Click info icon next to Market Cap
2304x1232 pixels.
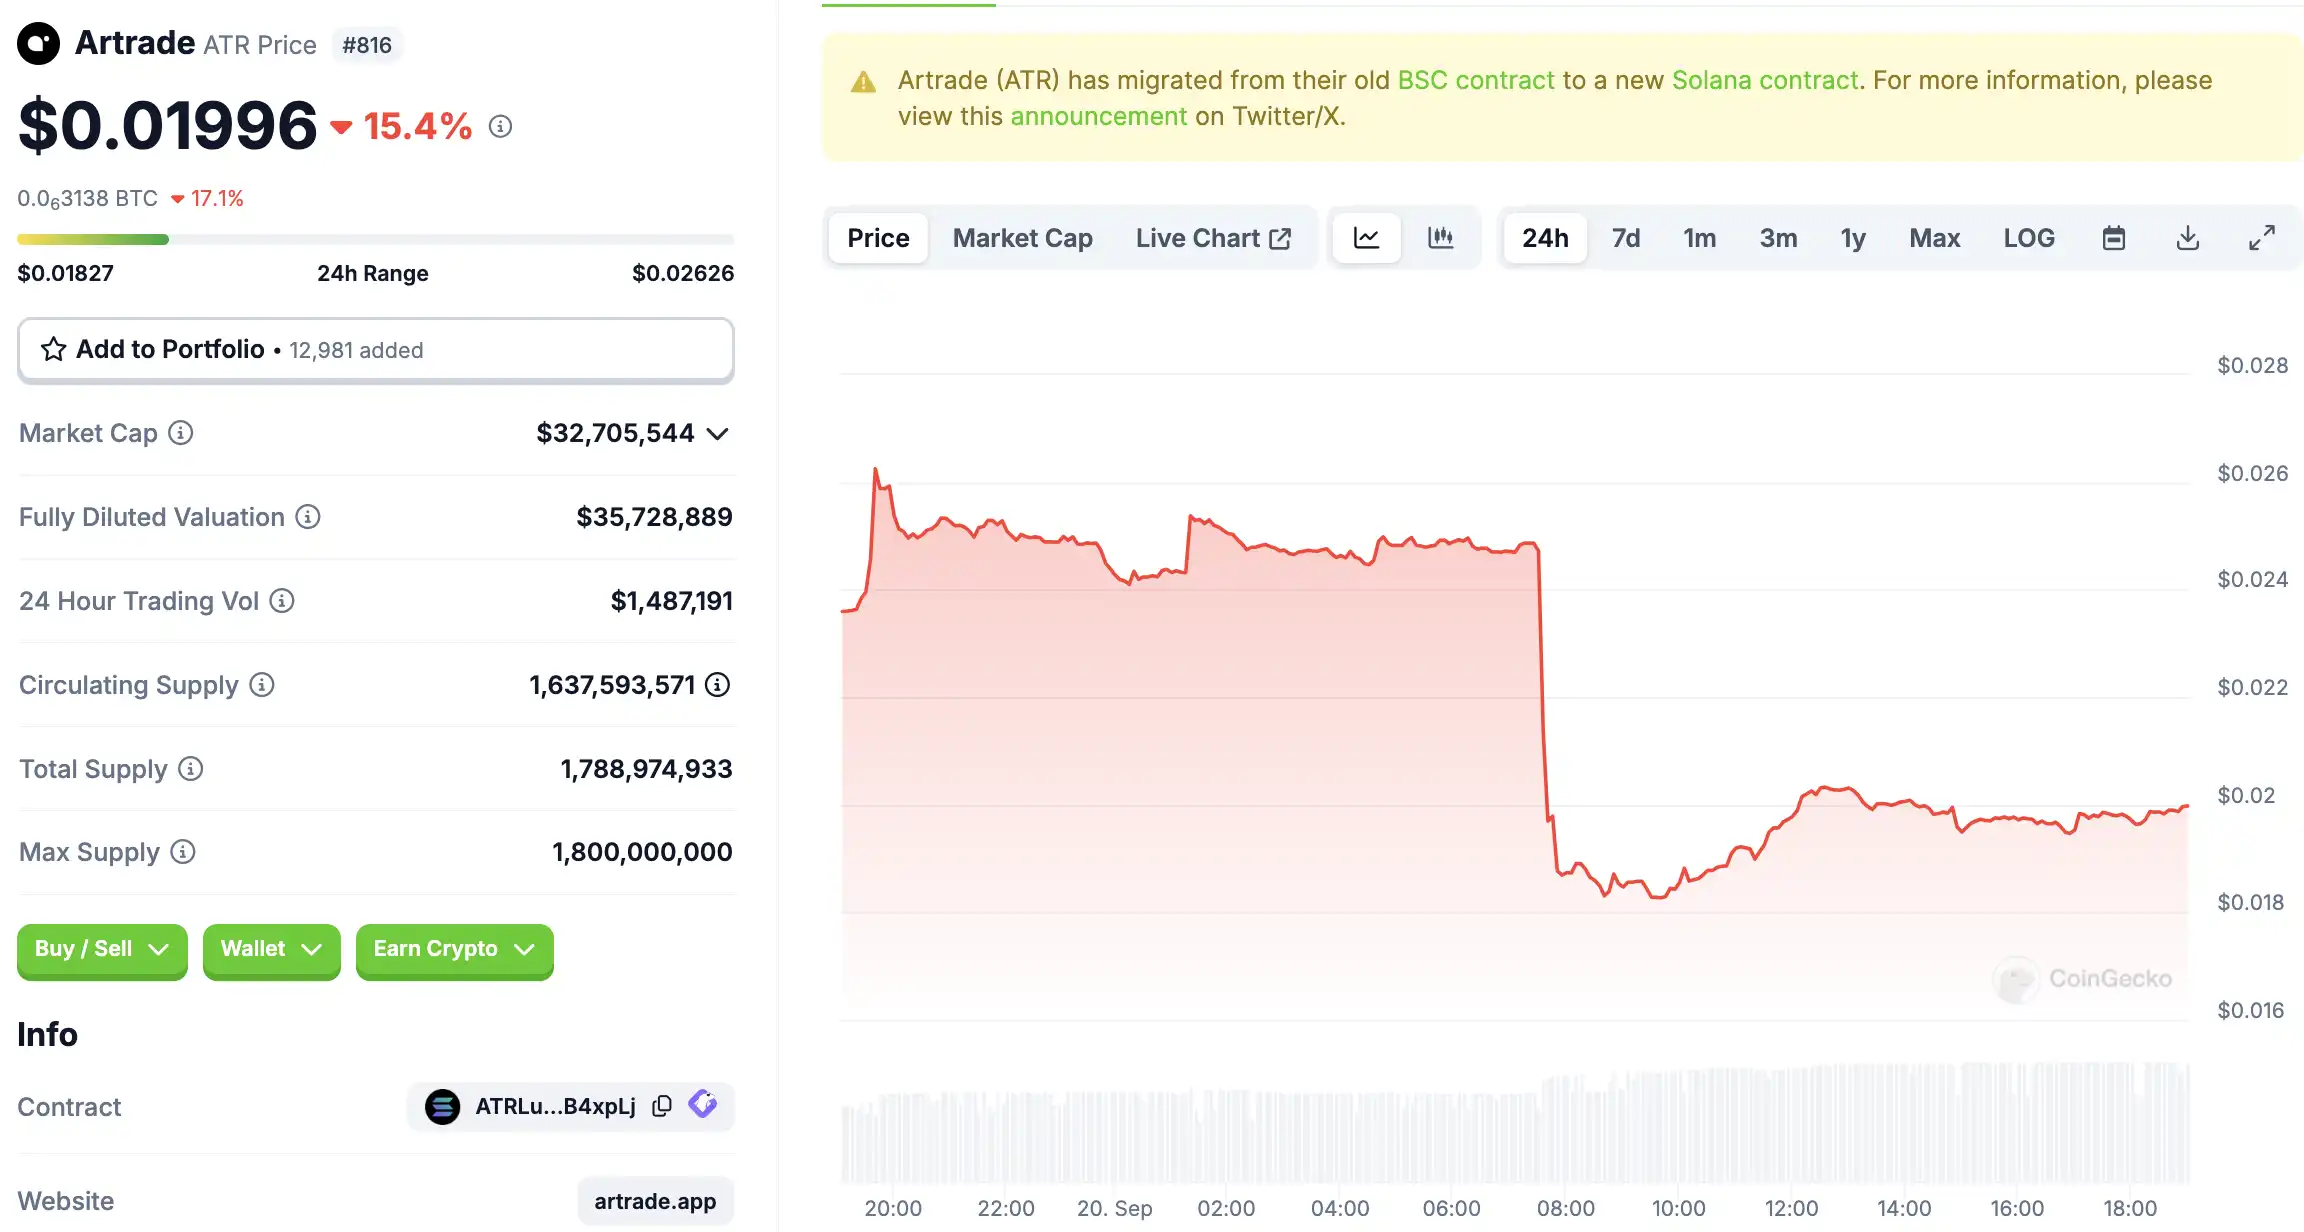(x=181, y=433)
